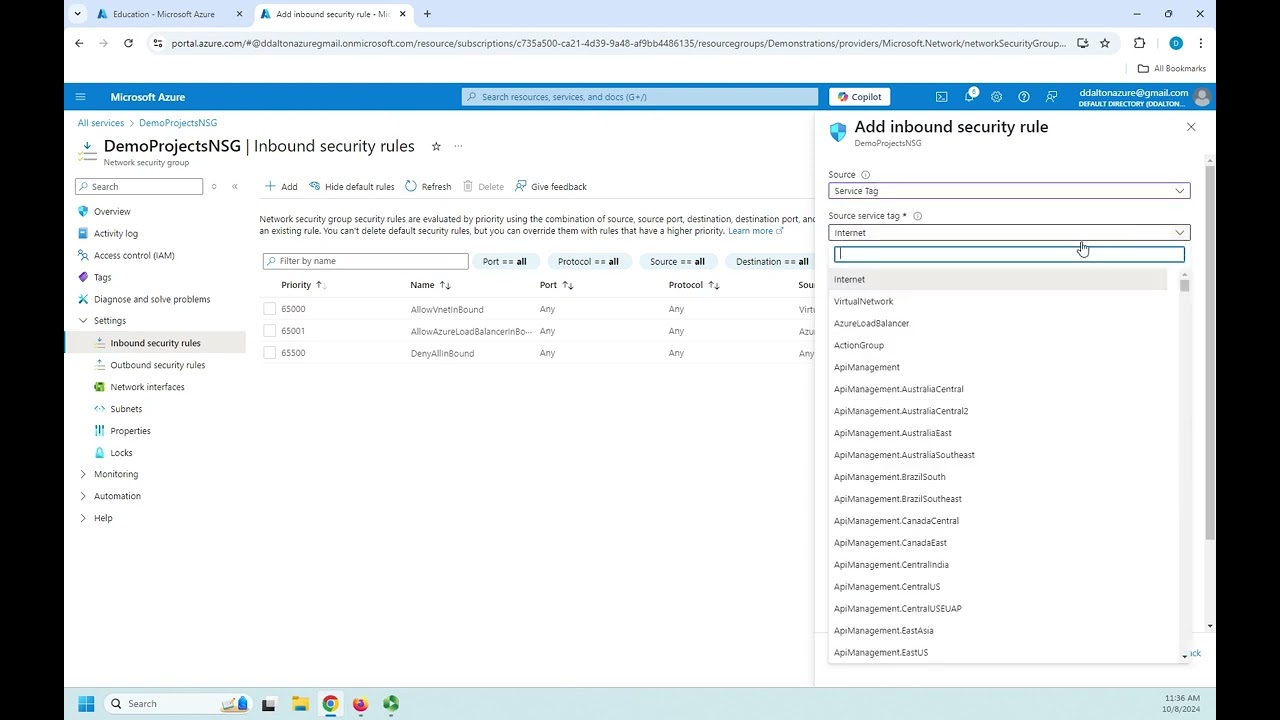Click Give feedback
Screen dimensions: 1280x720
pyautogui.click(x=550, y=187)
